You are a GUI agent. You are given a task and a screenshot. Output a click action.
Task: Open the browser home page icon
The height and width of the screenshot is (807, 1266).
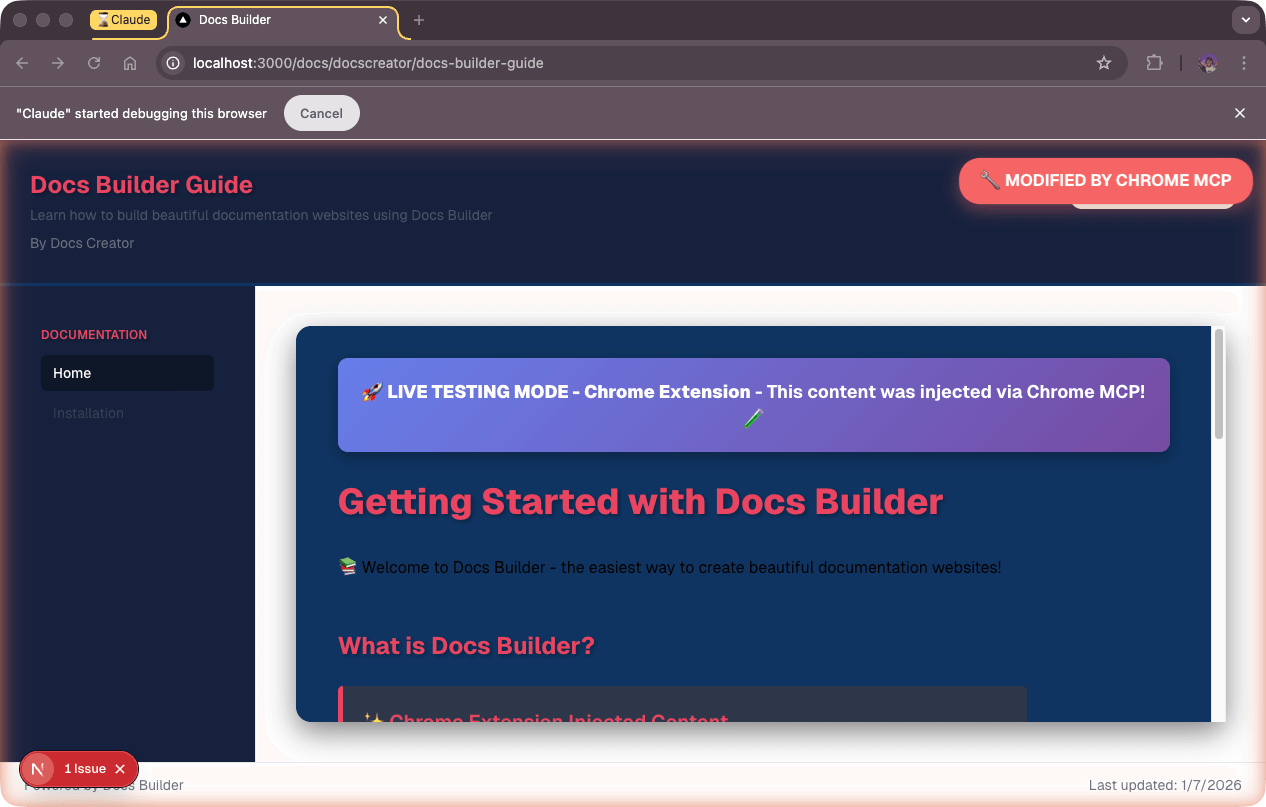pos(130,63)
